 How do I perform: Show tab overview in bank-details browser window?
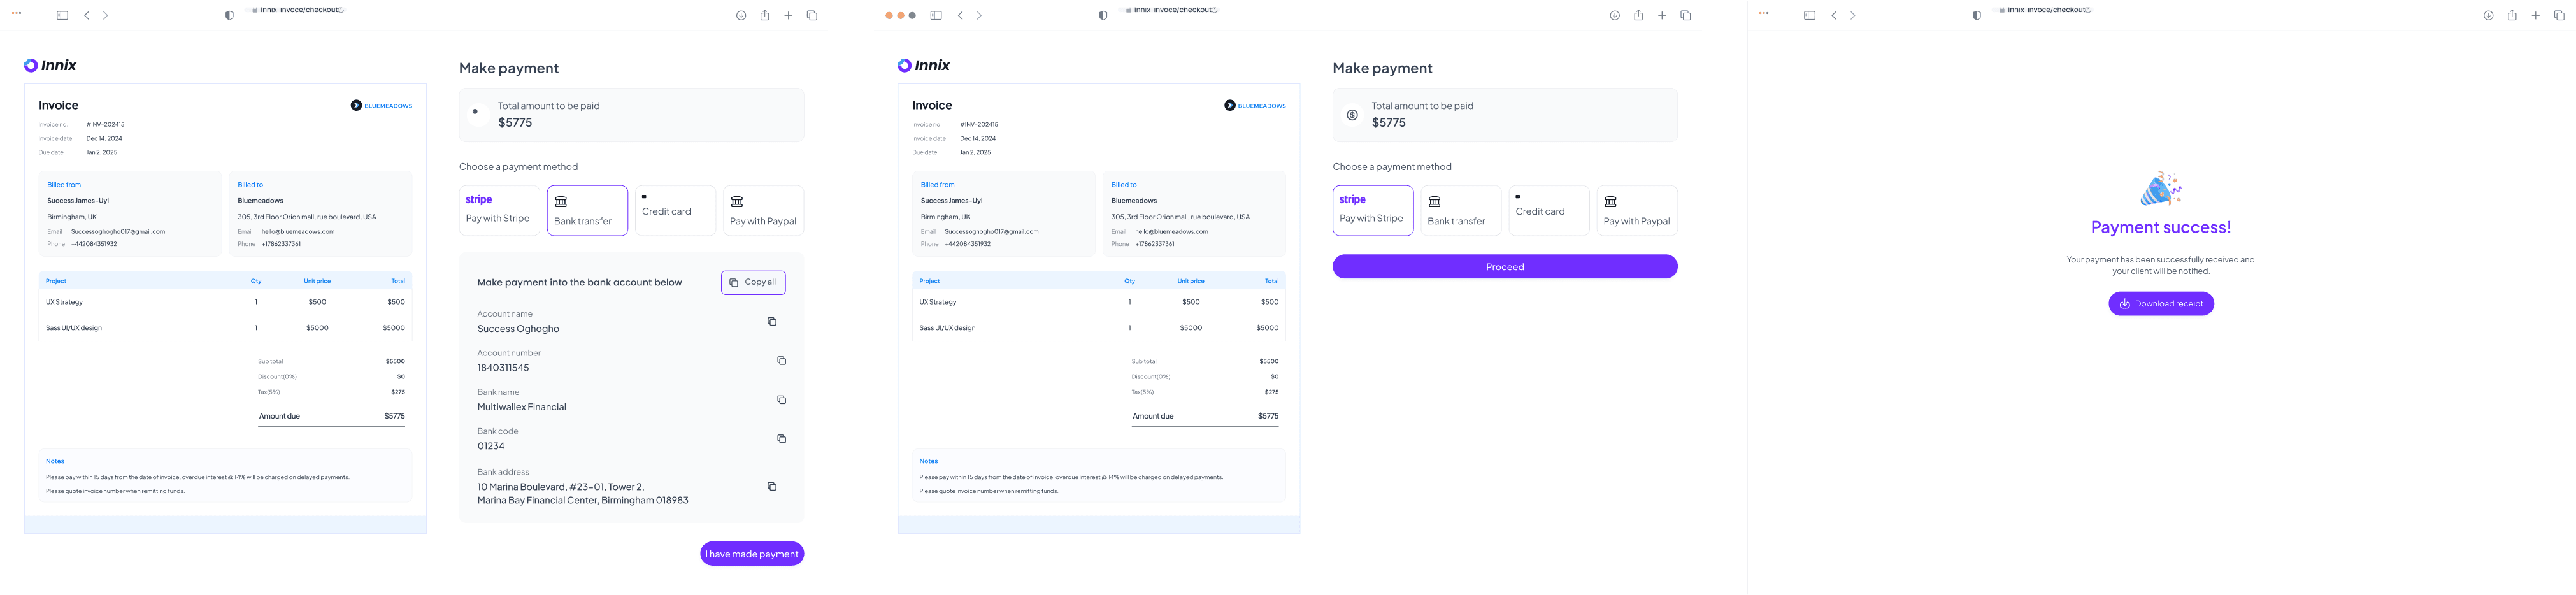812,16
